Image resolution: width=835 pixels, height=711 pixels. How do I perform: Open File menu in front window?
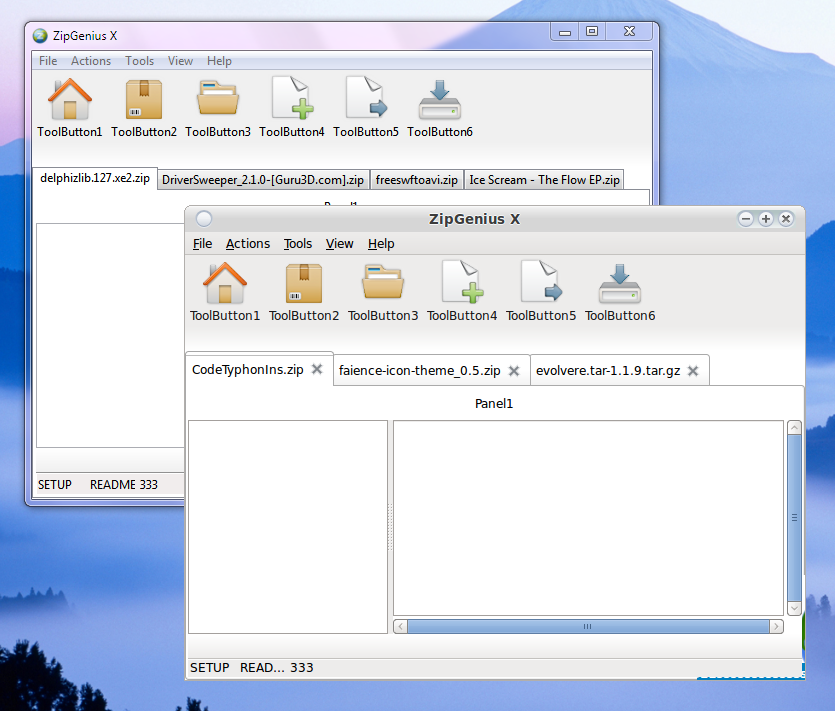202,243
